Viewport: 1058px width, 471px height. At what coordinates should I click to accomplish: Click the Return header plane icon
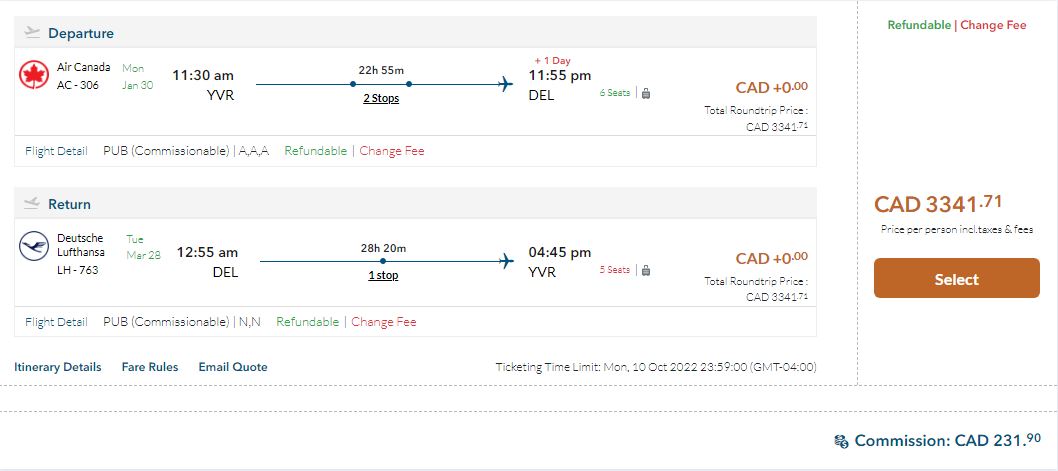pos(32,204)
